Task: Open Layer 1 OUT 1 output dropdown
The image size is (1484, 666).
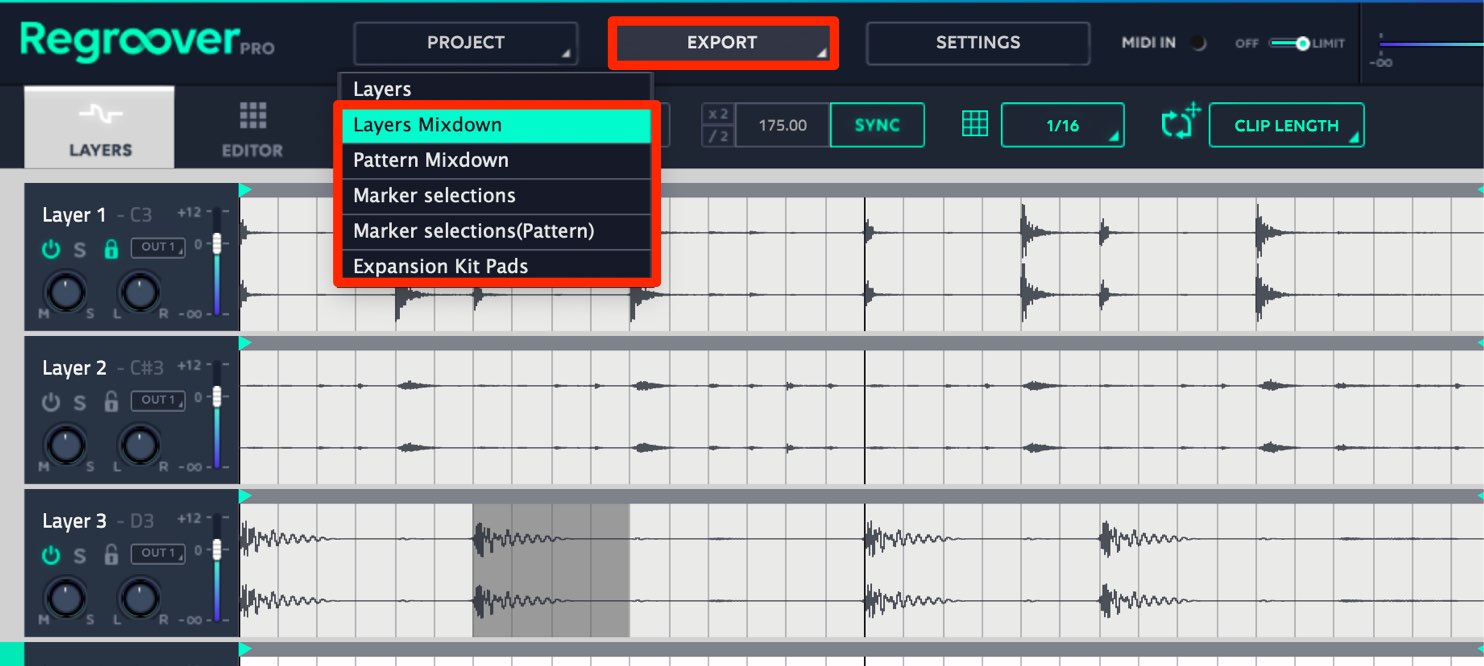Action: [x=157, y=247]
